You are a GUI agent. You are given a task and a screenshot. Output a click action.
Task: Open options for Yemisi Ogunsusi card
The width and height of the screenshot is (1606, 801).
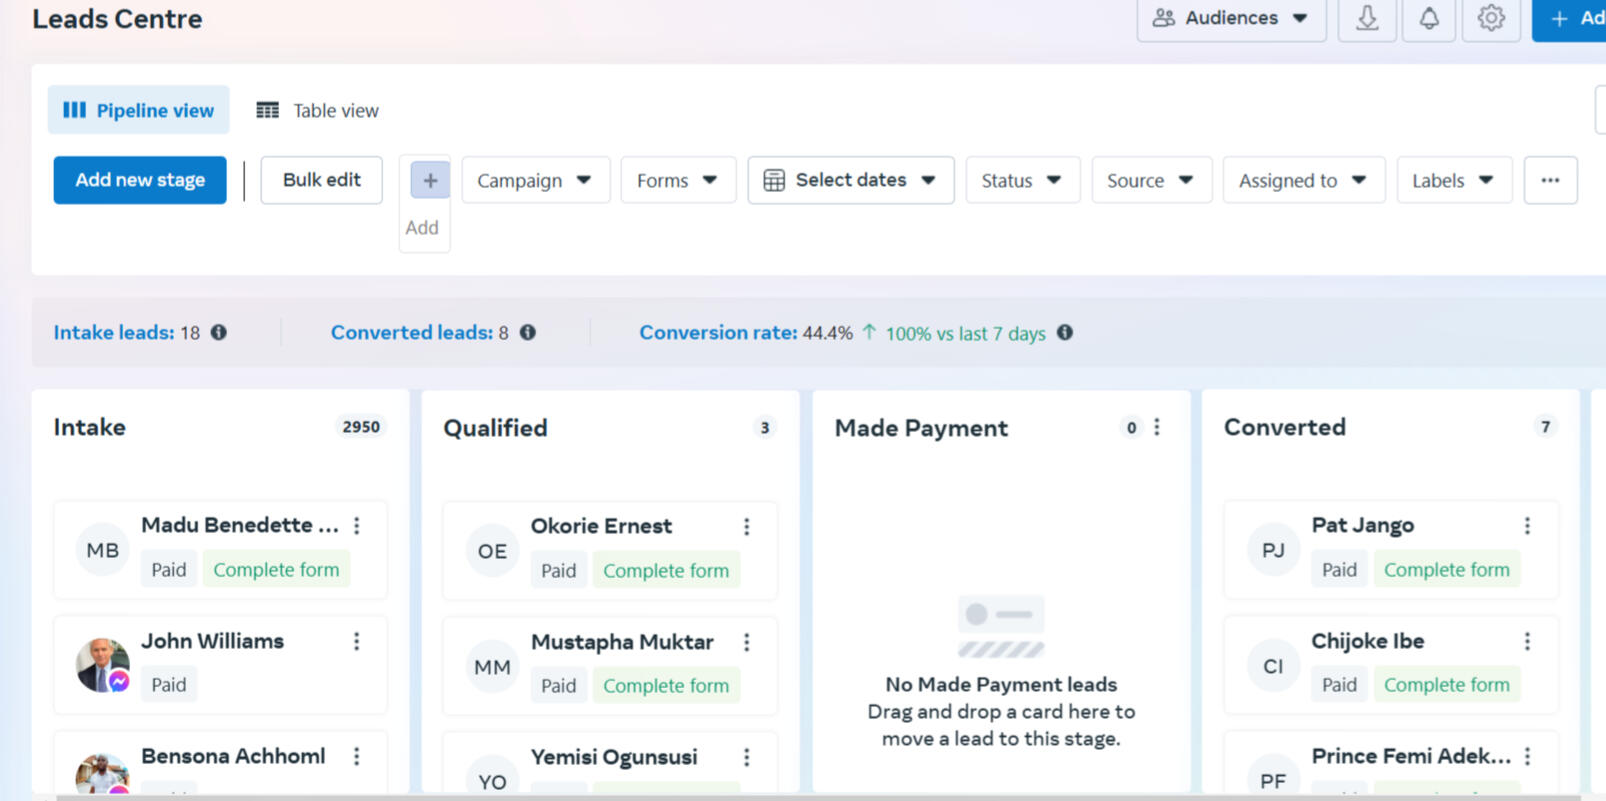(x=747, y=757)
